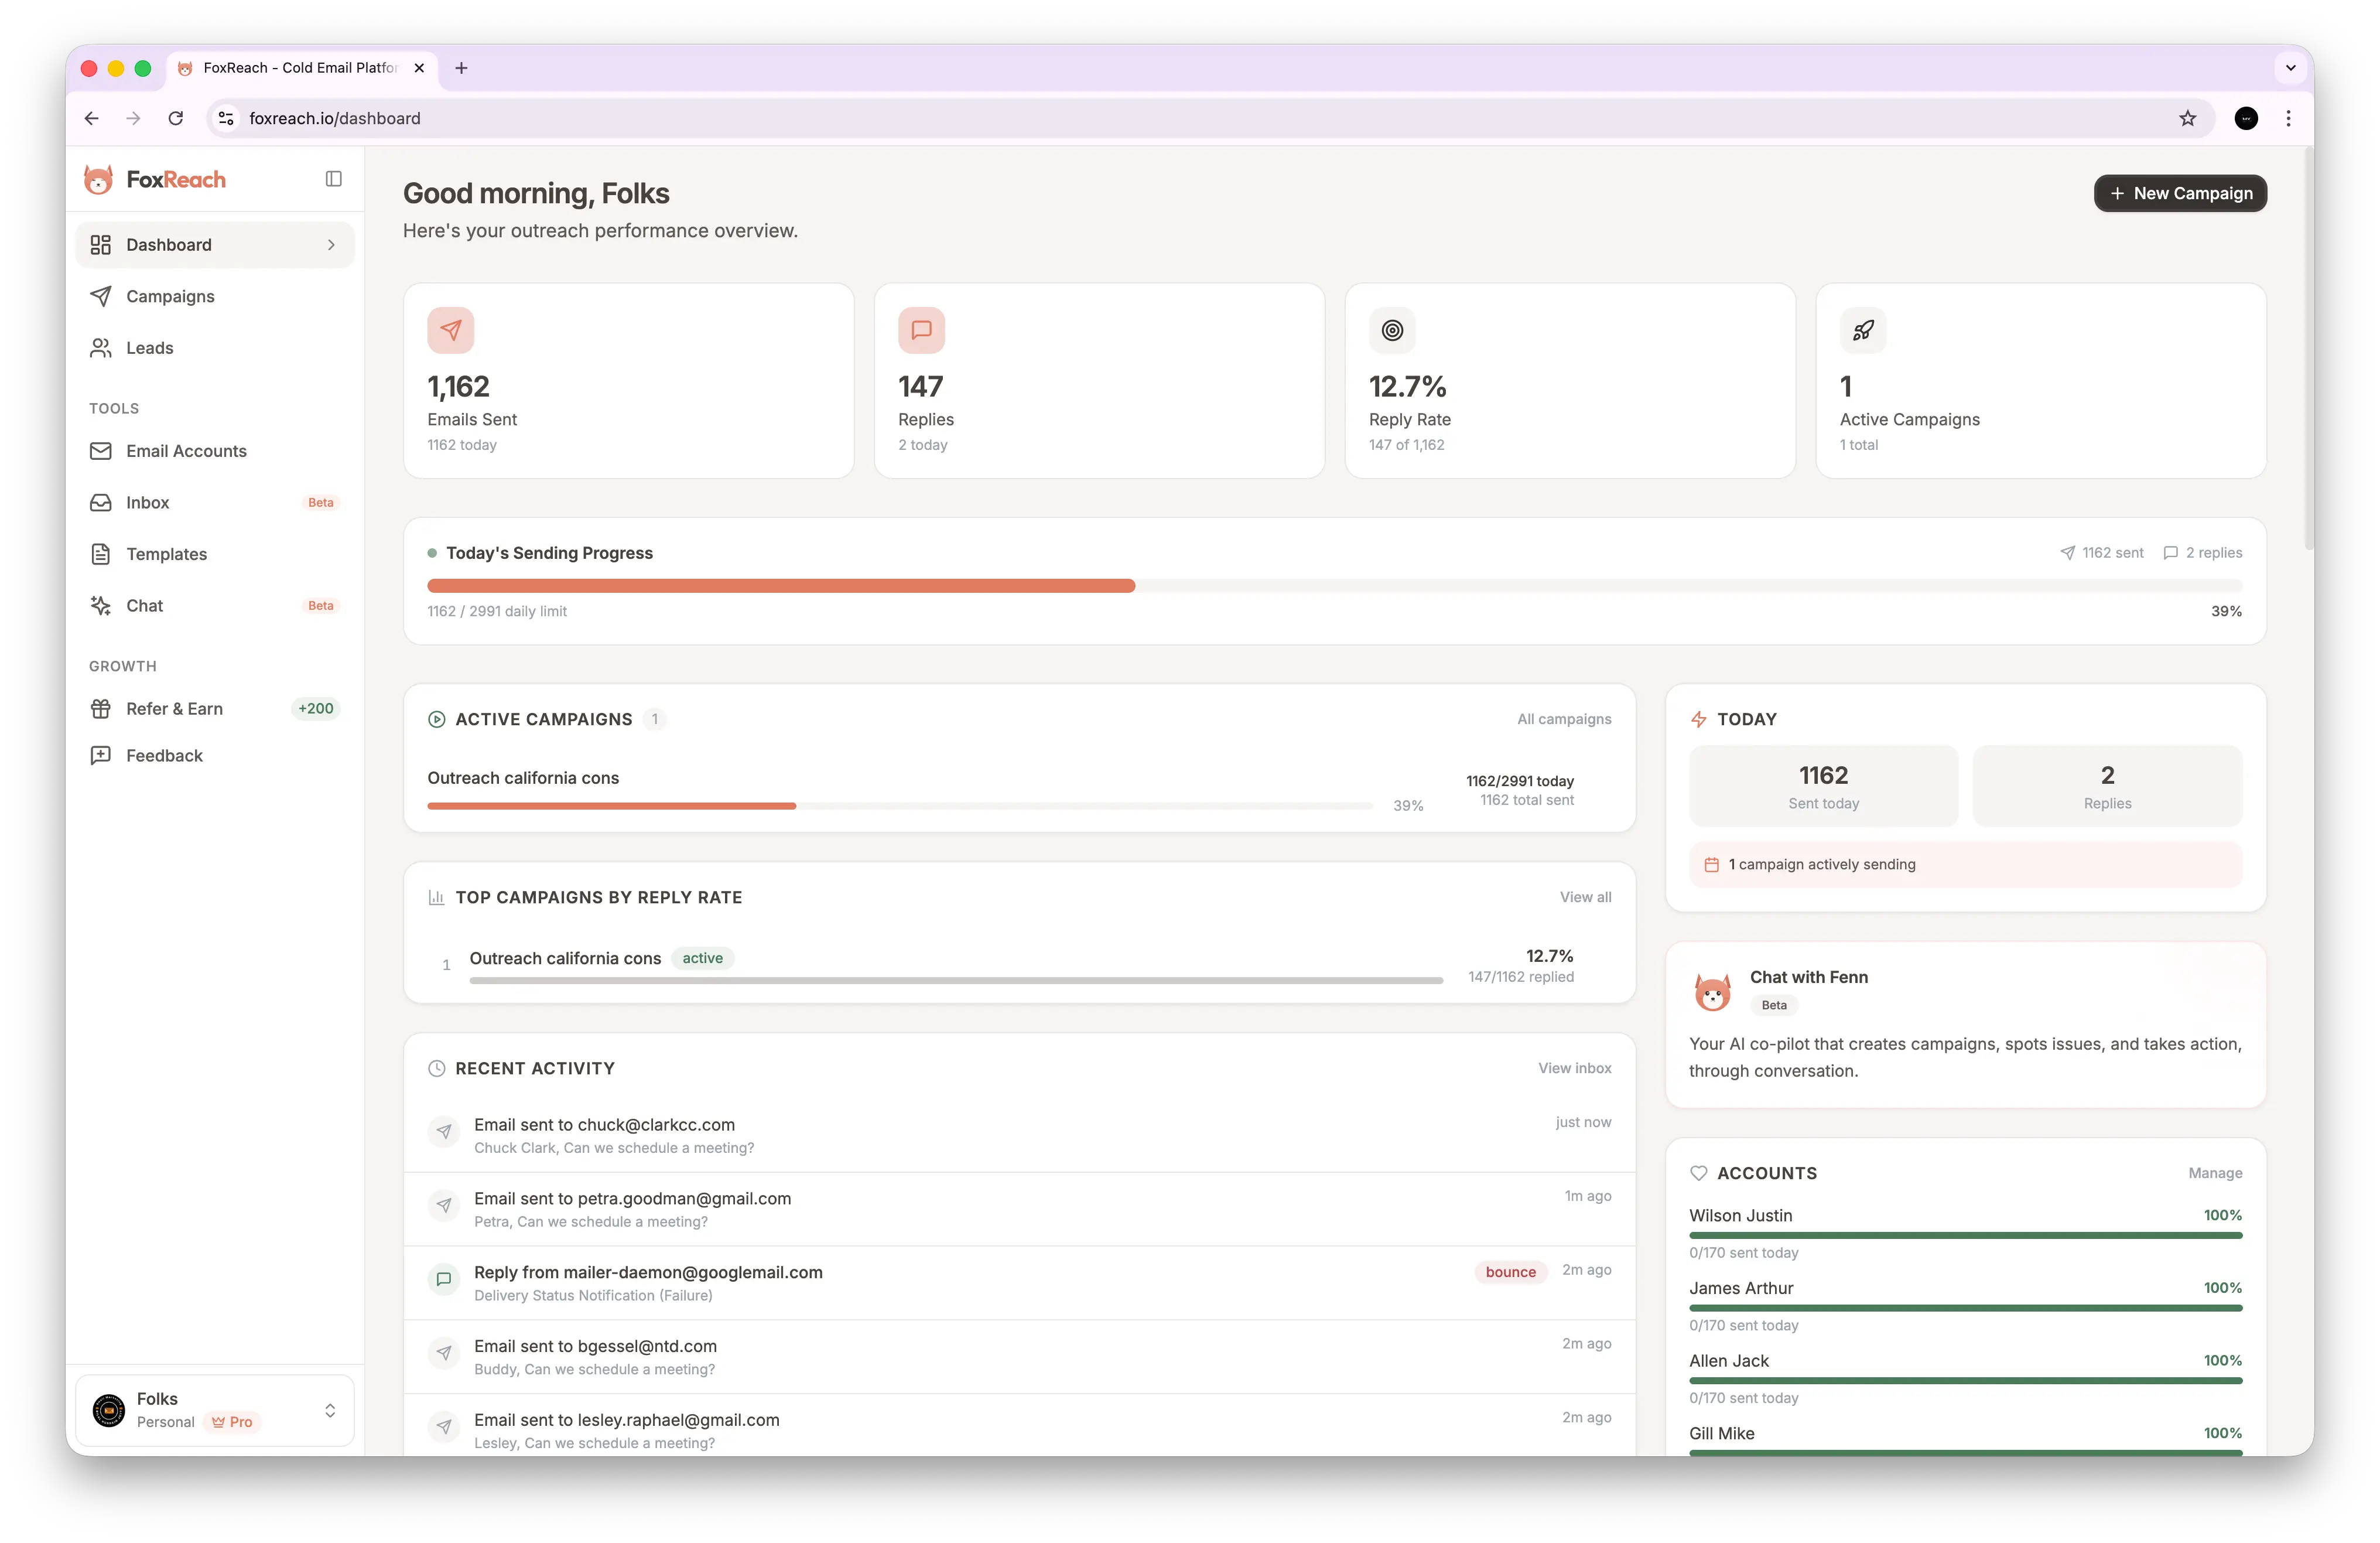
Task: Open View inbox link
Action: (x=1574, y=1068)
